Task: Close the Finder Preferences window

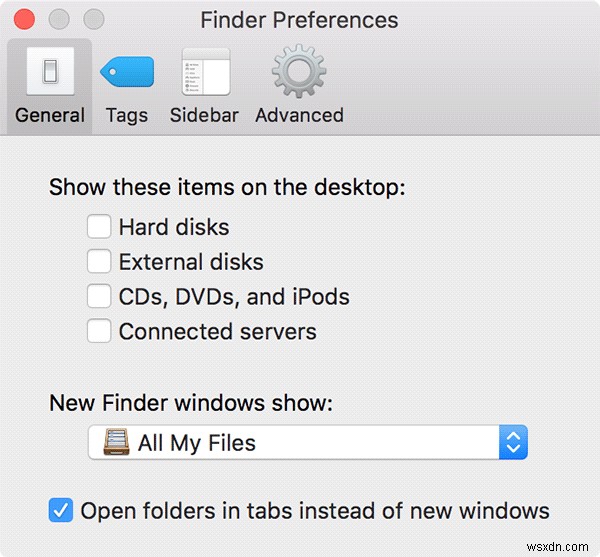Action: (x=22, y=20)
